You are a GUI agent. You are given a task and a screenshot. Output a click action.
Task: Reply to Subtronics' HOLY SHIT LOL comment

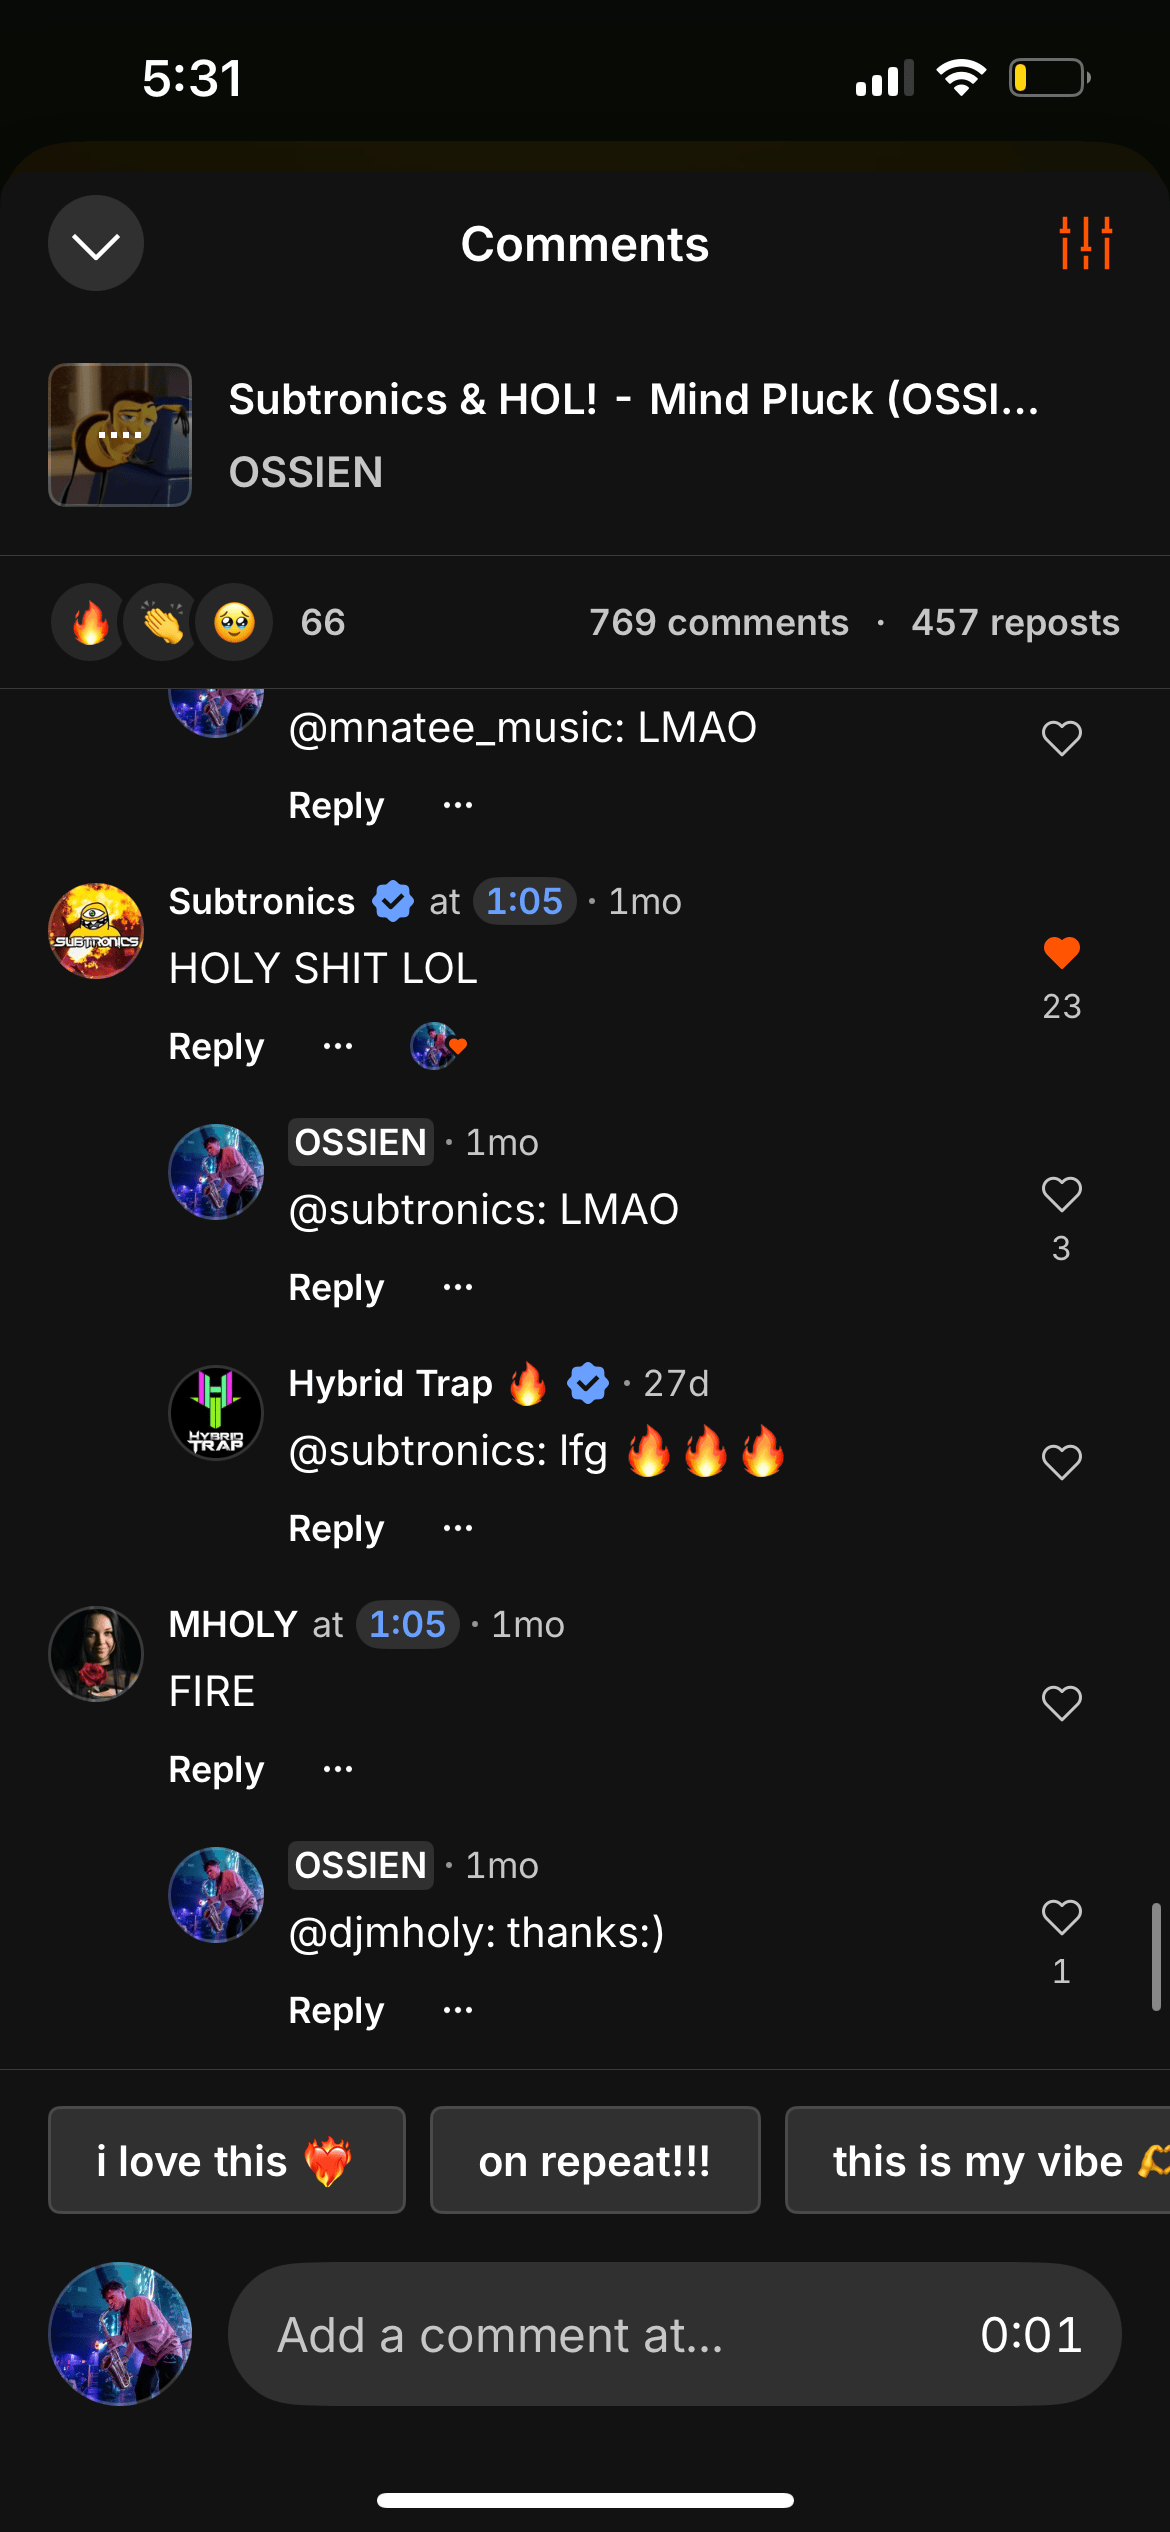[x=216, y=1047]
